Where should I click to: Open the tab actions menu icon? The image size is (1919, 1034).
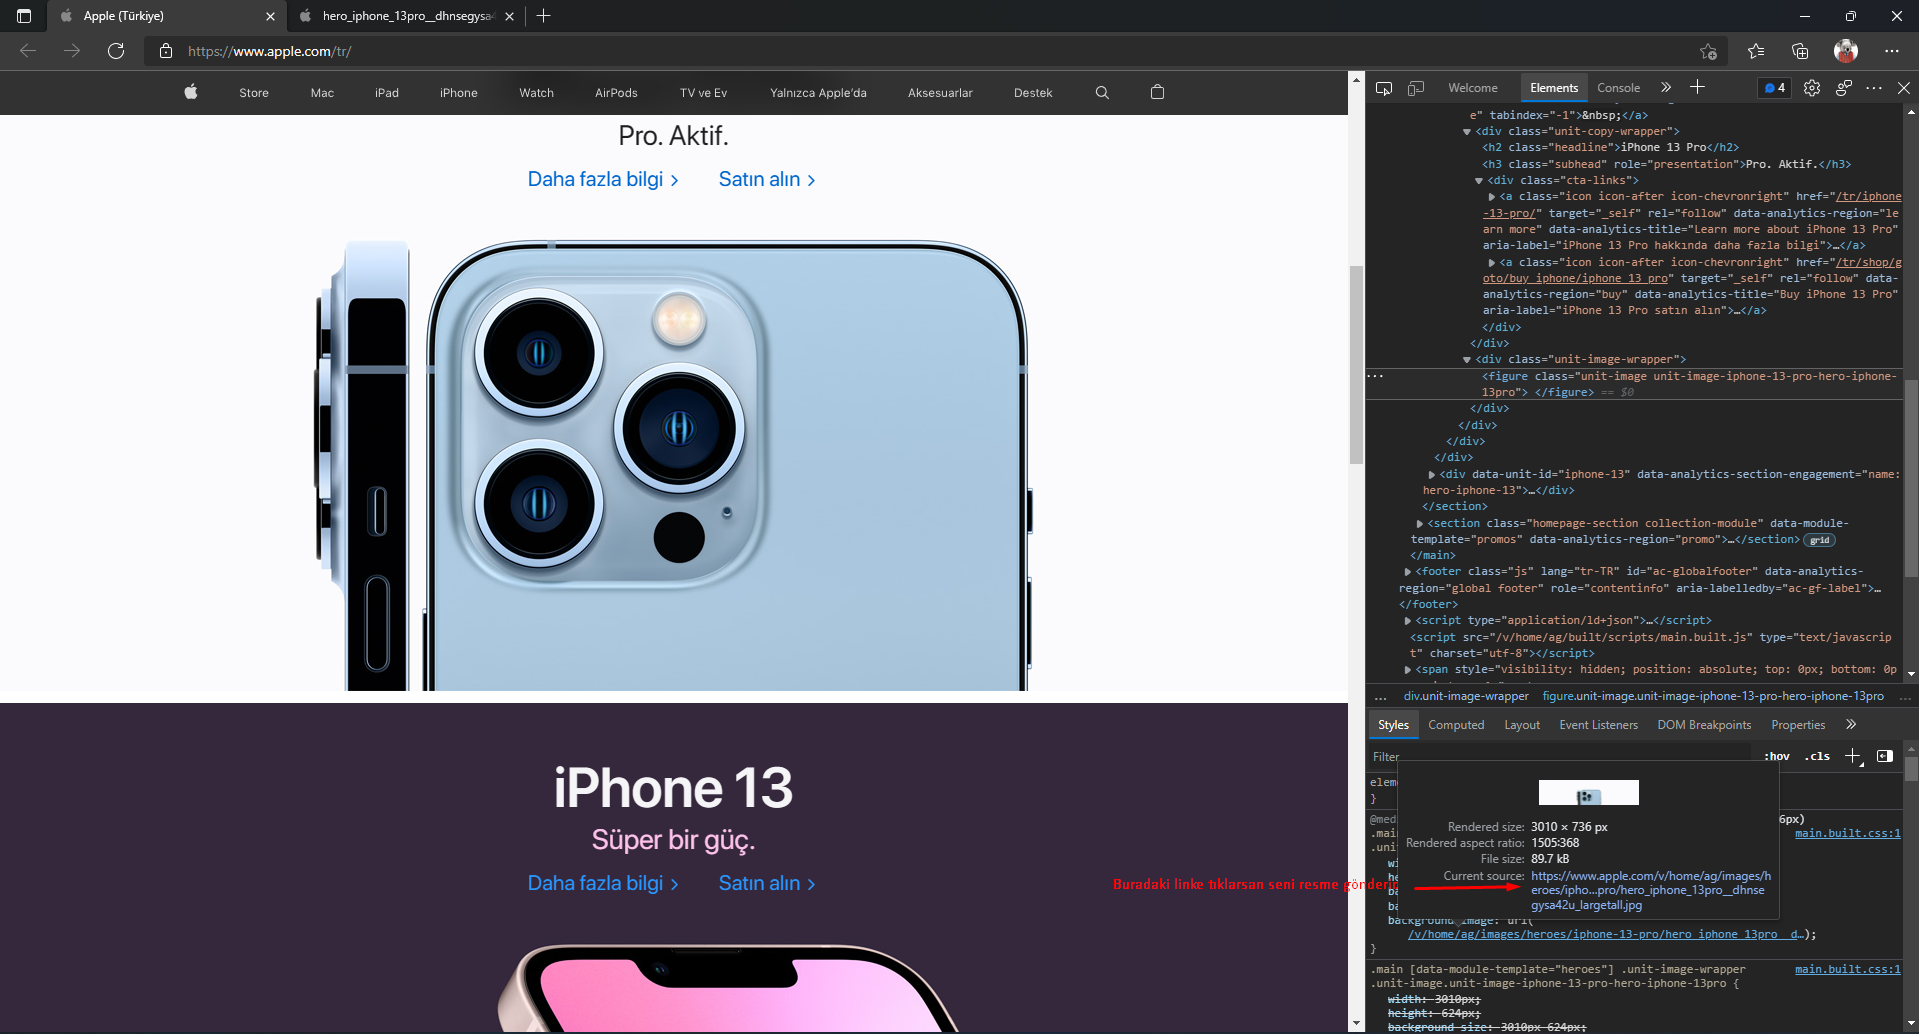click(24, 16)
